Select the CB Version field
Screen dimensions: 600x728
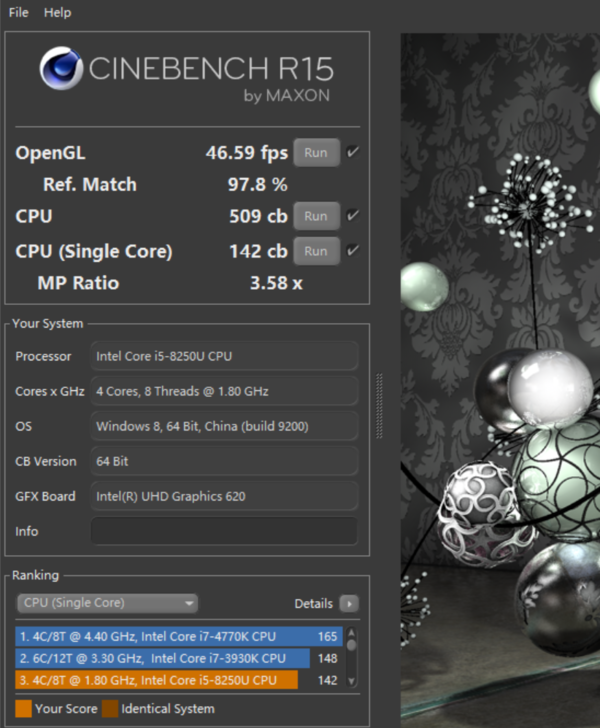[224, 462]
